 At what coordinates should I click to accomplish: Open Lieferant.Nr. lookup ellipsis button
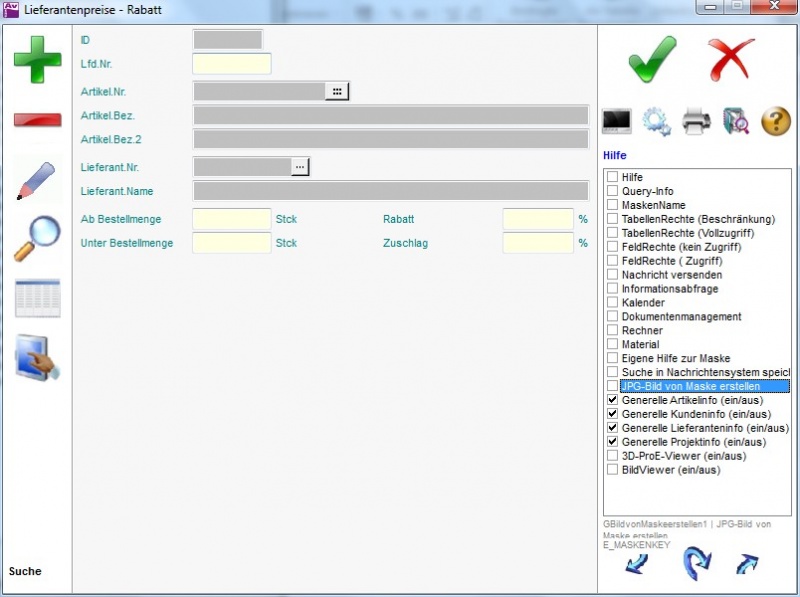[300, 167]
